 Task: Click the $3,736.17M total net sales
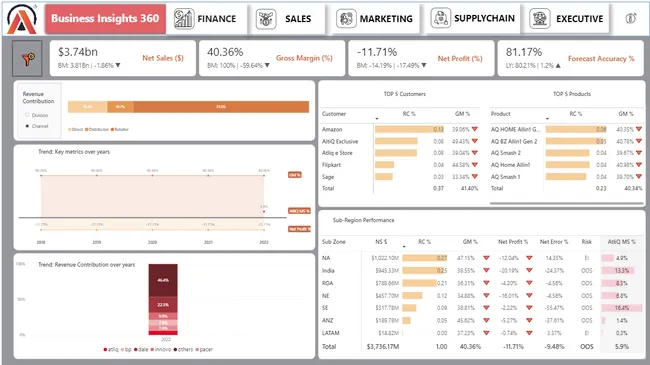[x=383, y=346]
